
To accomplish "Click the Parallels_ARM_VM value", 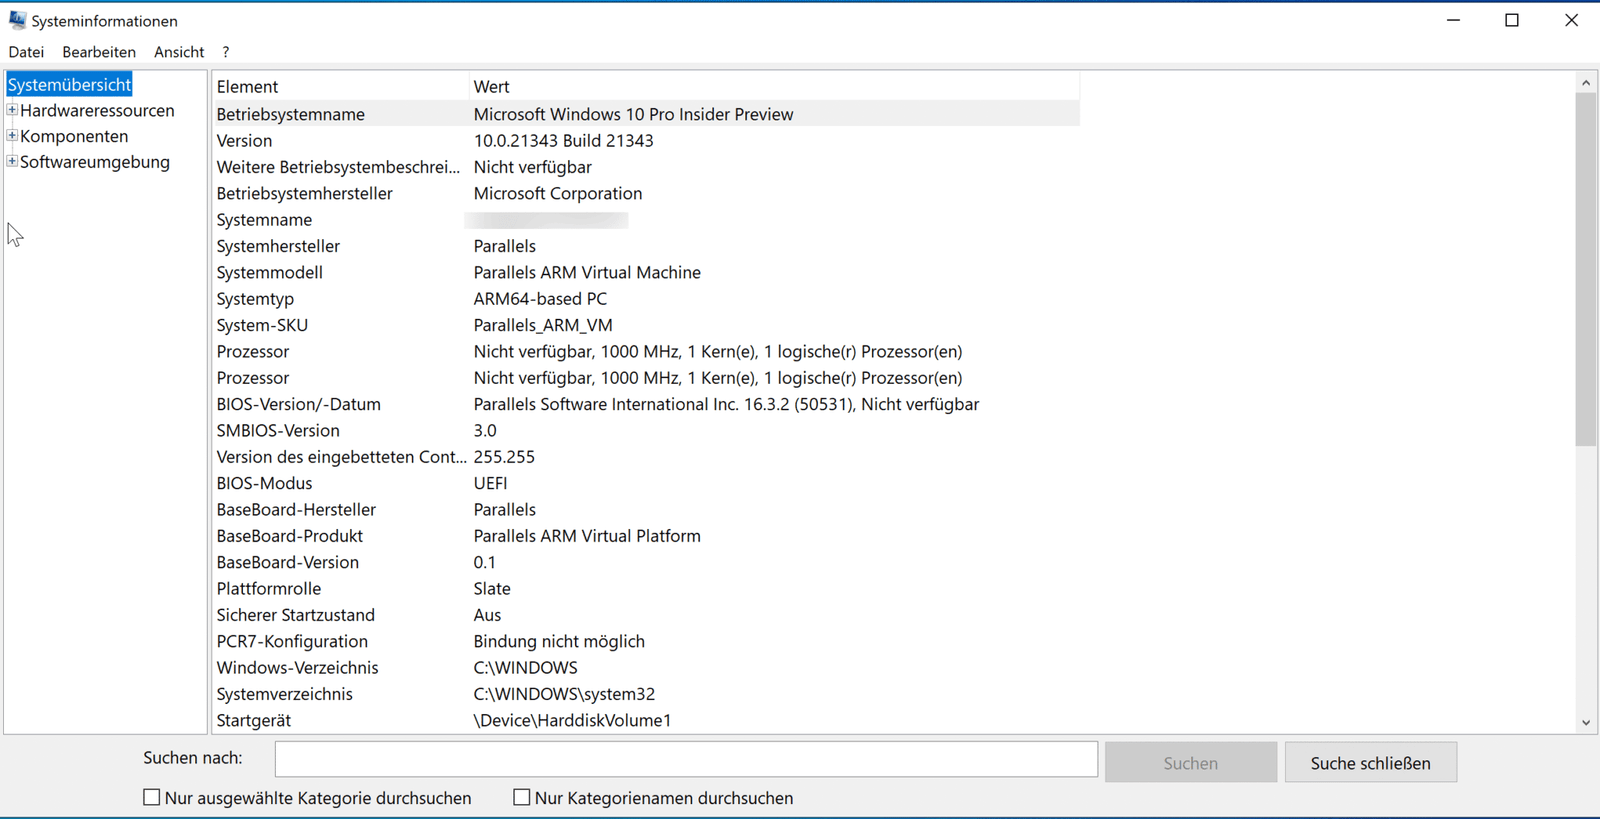I will coord(543,325).
